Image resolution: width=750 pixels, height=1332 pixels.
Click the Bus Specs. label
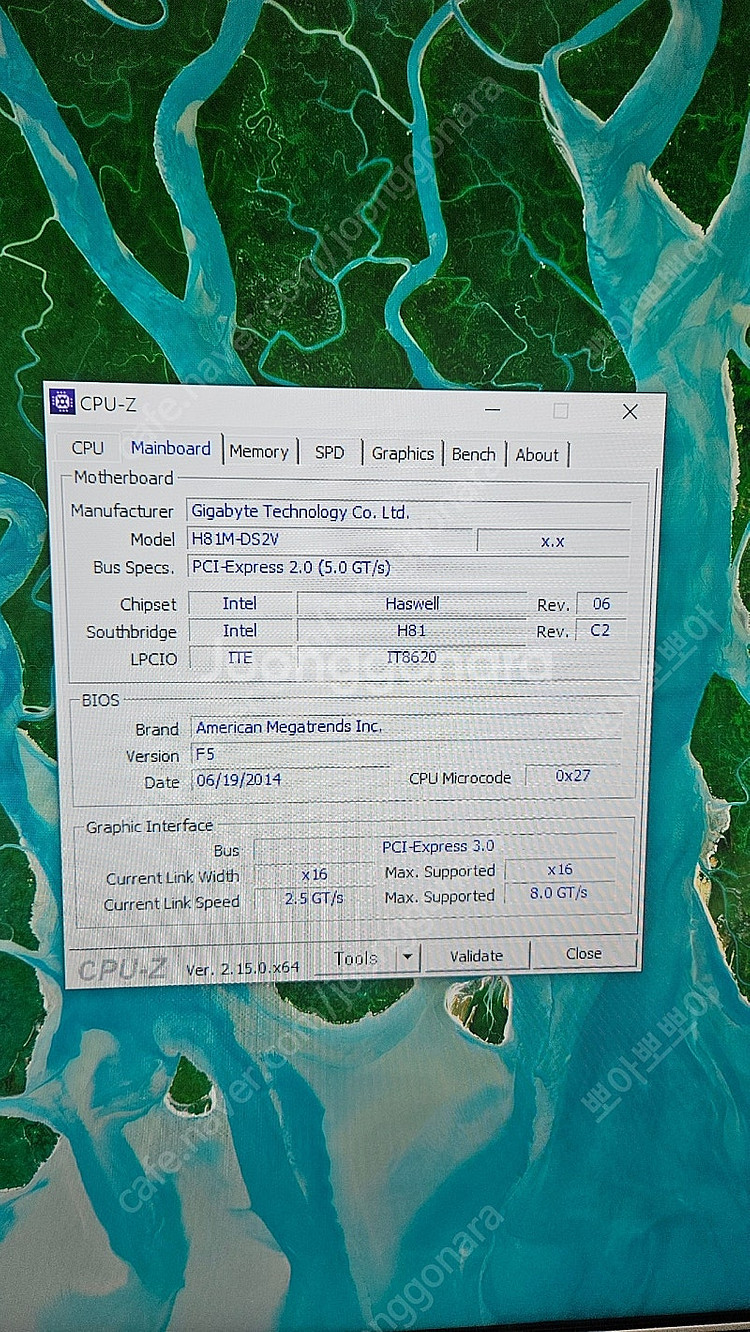coord(134,567)
